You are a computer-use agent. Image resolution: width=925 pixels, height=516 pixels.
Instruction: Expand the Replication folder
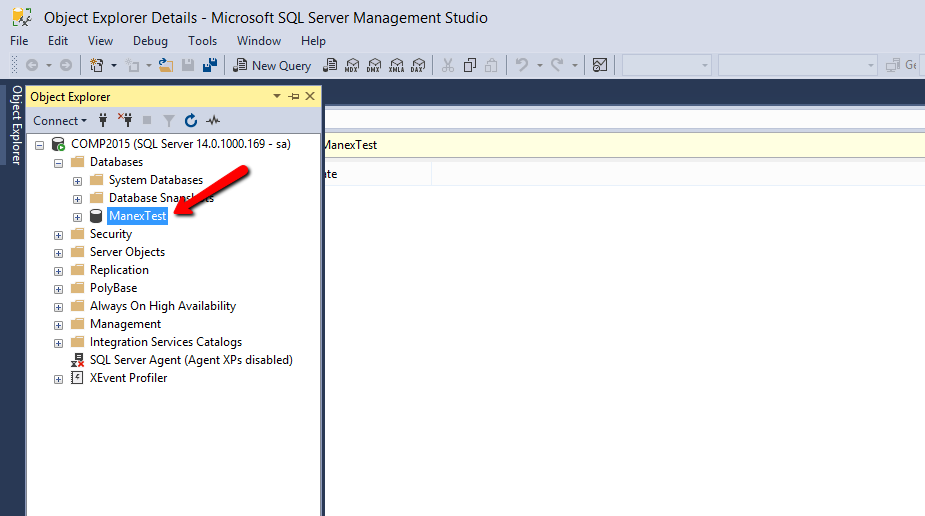58,271
